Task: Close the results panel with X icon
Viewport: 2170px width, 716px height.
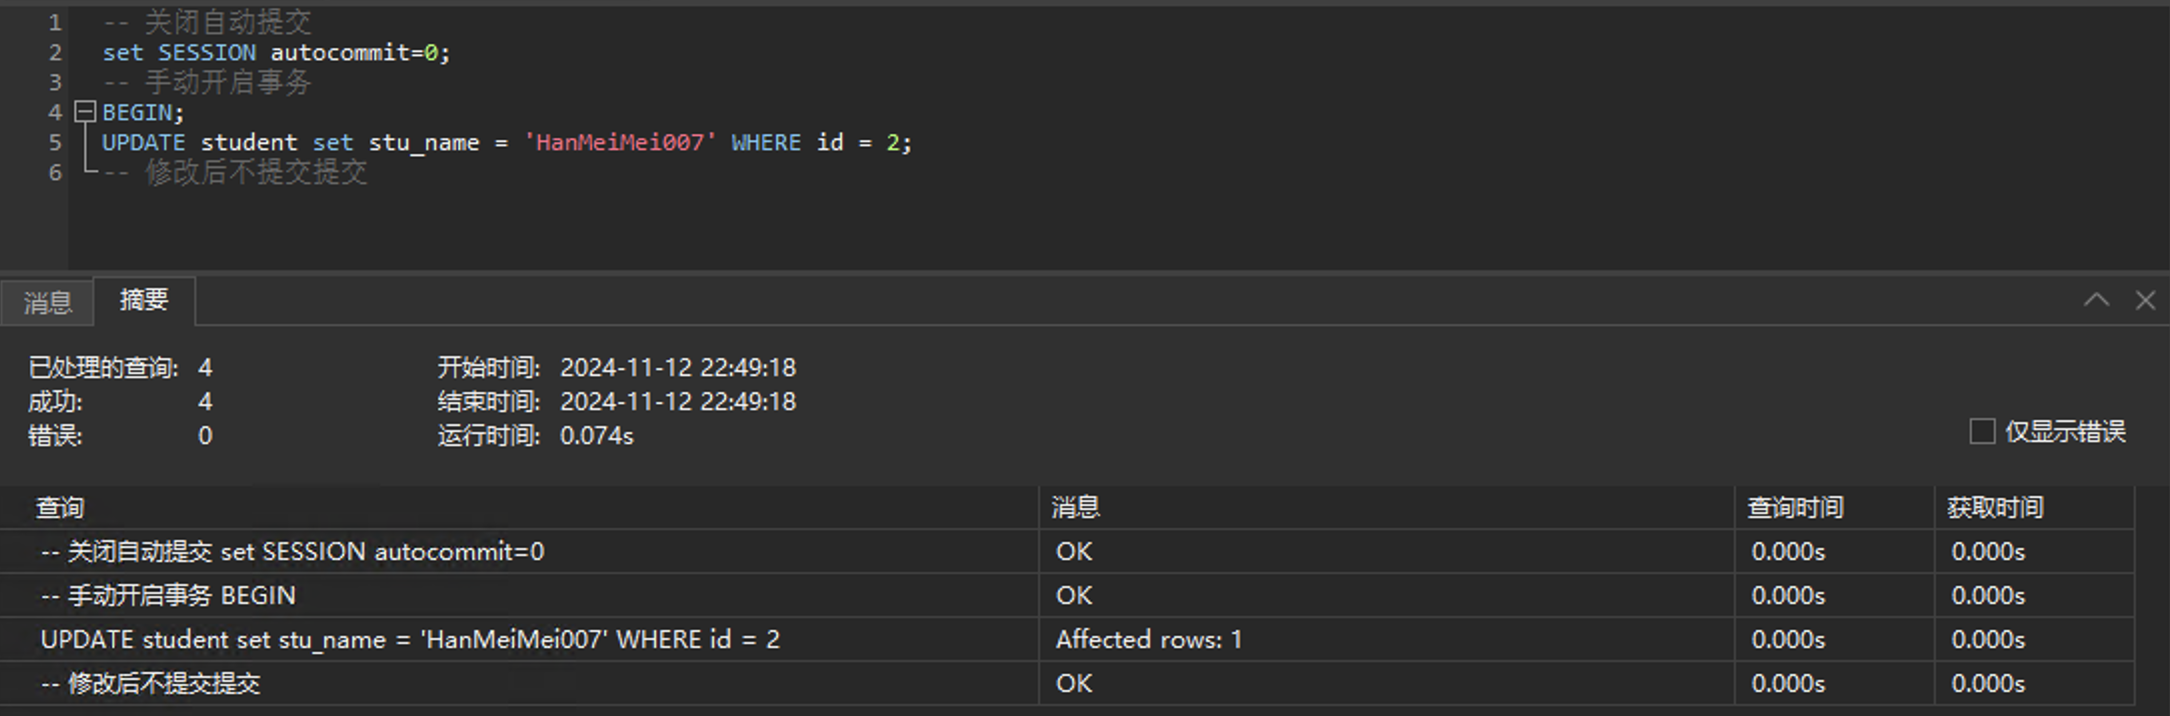Action: (x=2145, y=300)
